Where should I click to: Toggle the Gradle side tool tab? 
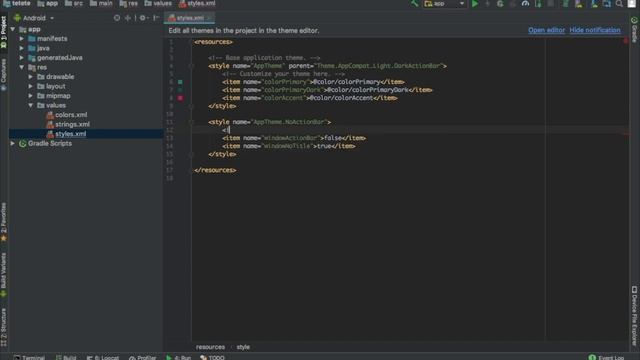[634, 29]
